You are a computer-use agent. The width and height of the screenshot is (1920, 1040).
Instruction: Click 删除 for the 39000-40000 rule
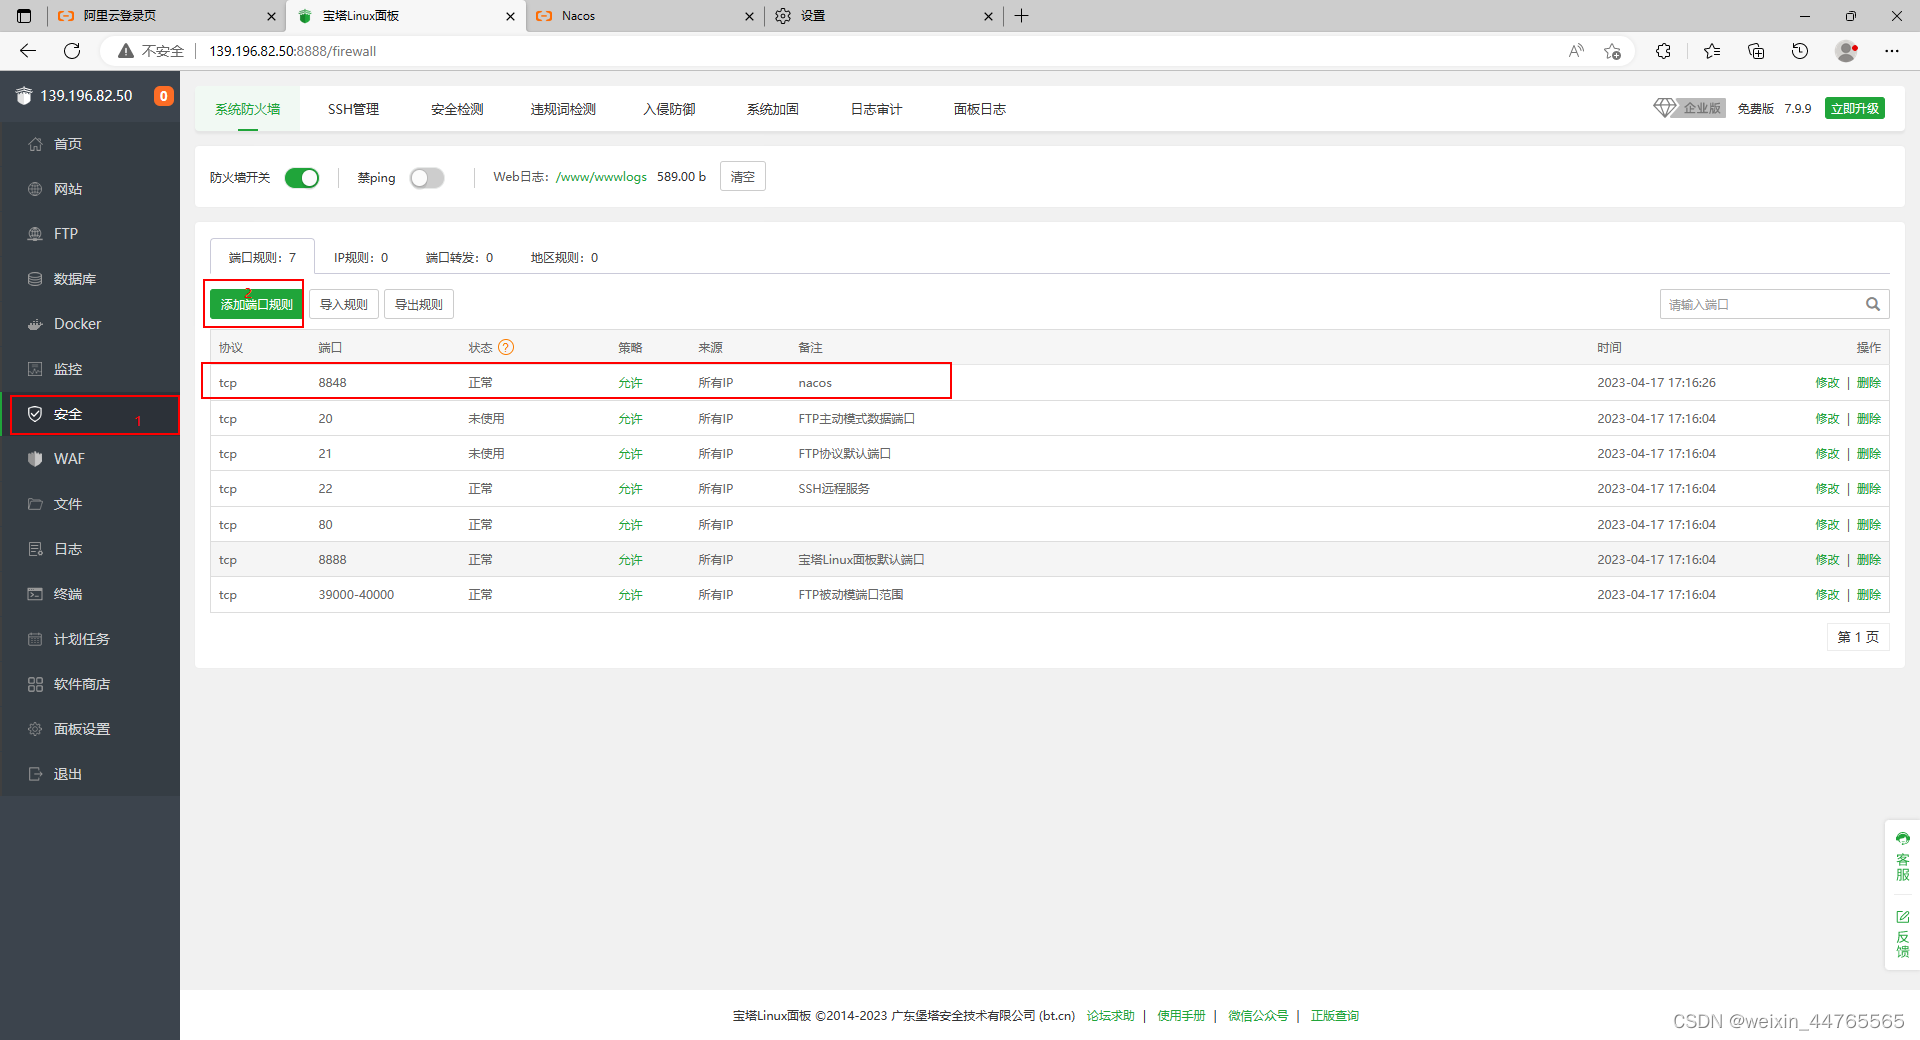(1869, 595)
